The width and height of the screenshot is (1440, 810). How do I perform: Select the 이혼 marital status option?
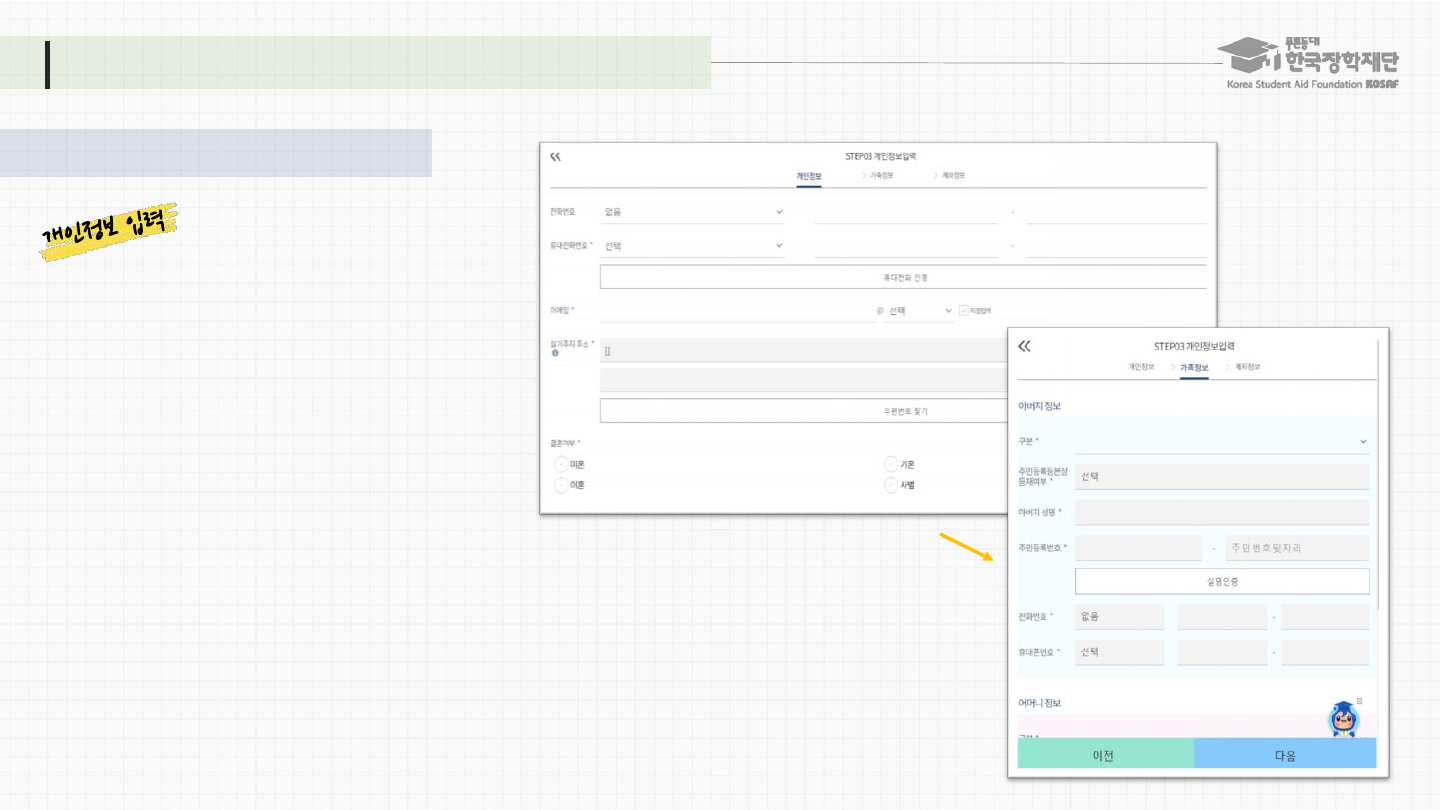point(561,485)
